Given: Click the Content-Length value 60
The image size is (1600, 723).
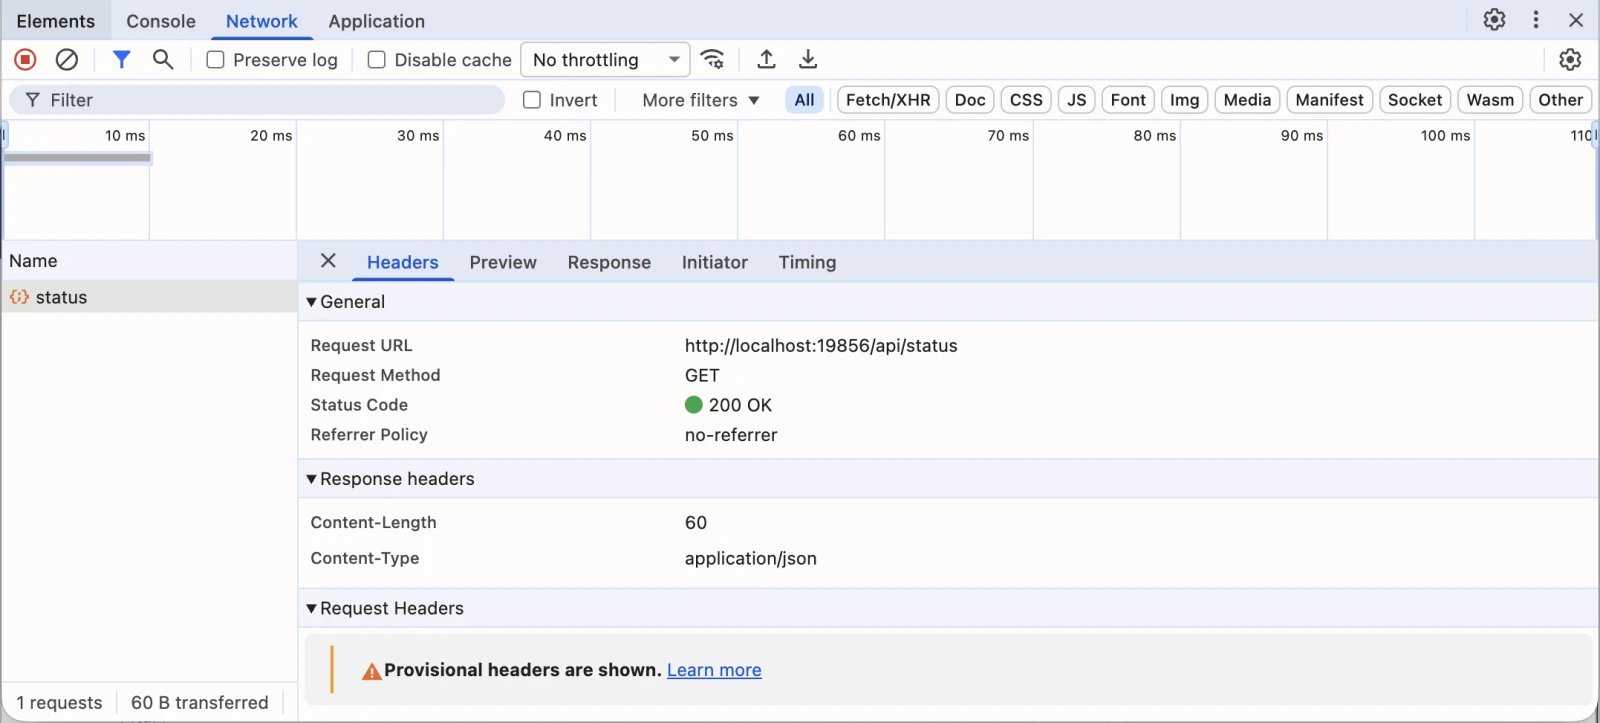Looking at the screenshot, I should (x=696, y=523).
